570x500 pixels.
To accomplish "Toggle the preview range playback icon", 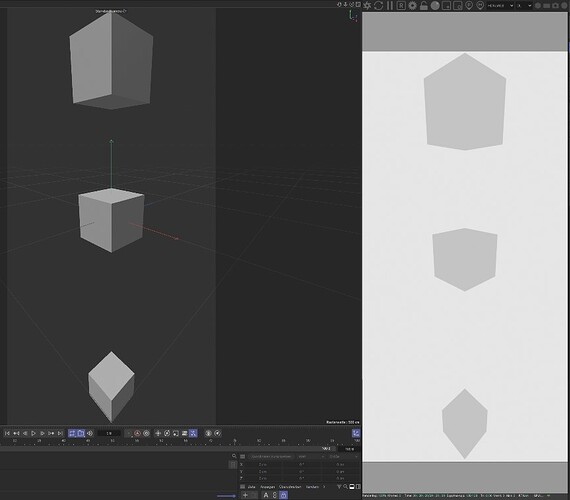I will point(81,433).
